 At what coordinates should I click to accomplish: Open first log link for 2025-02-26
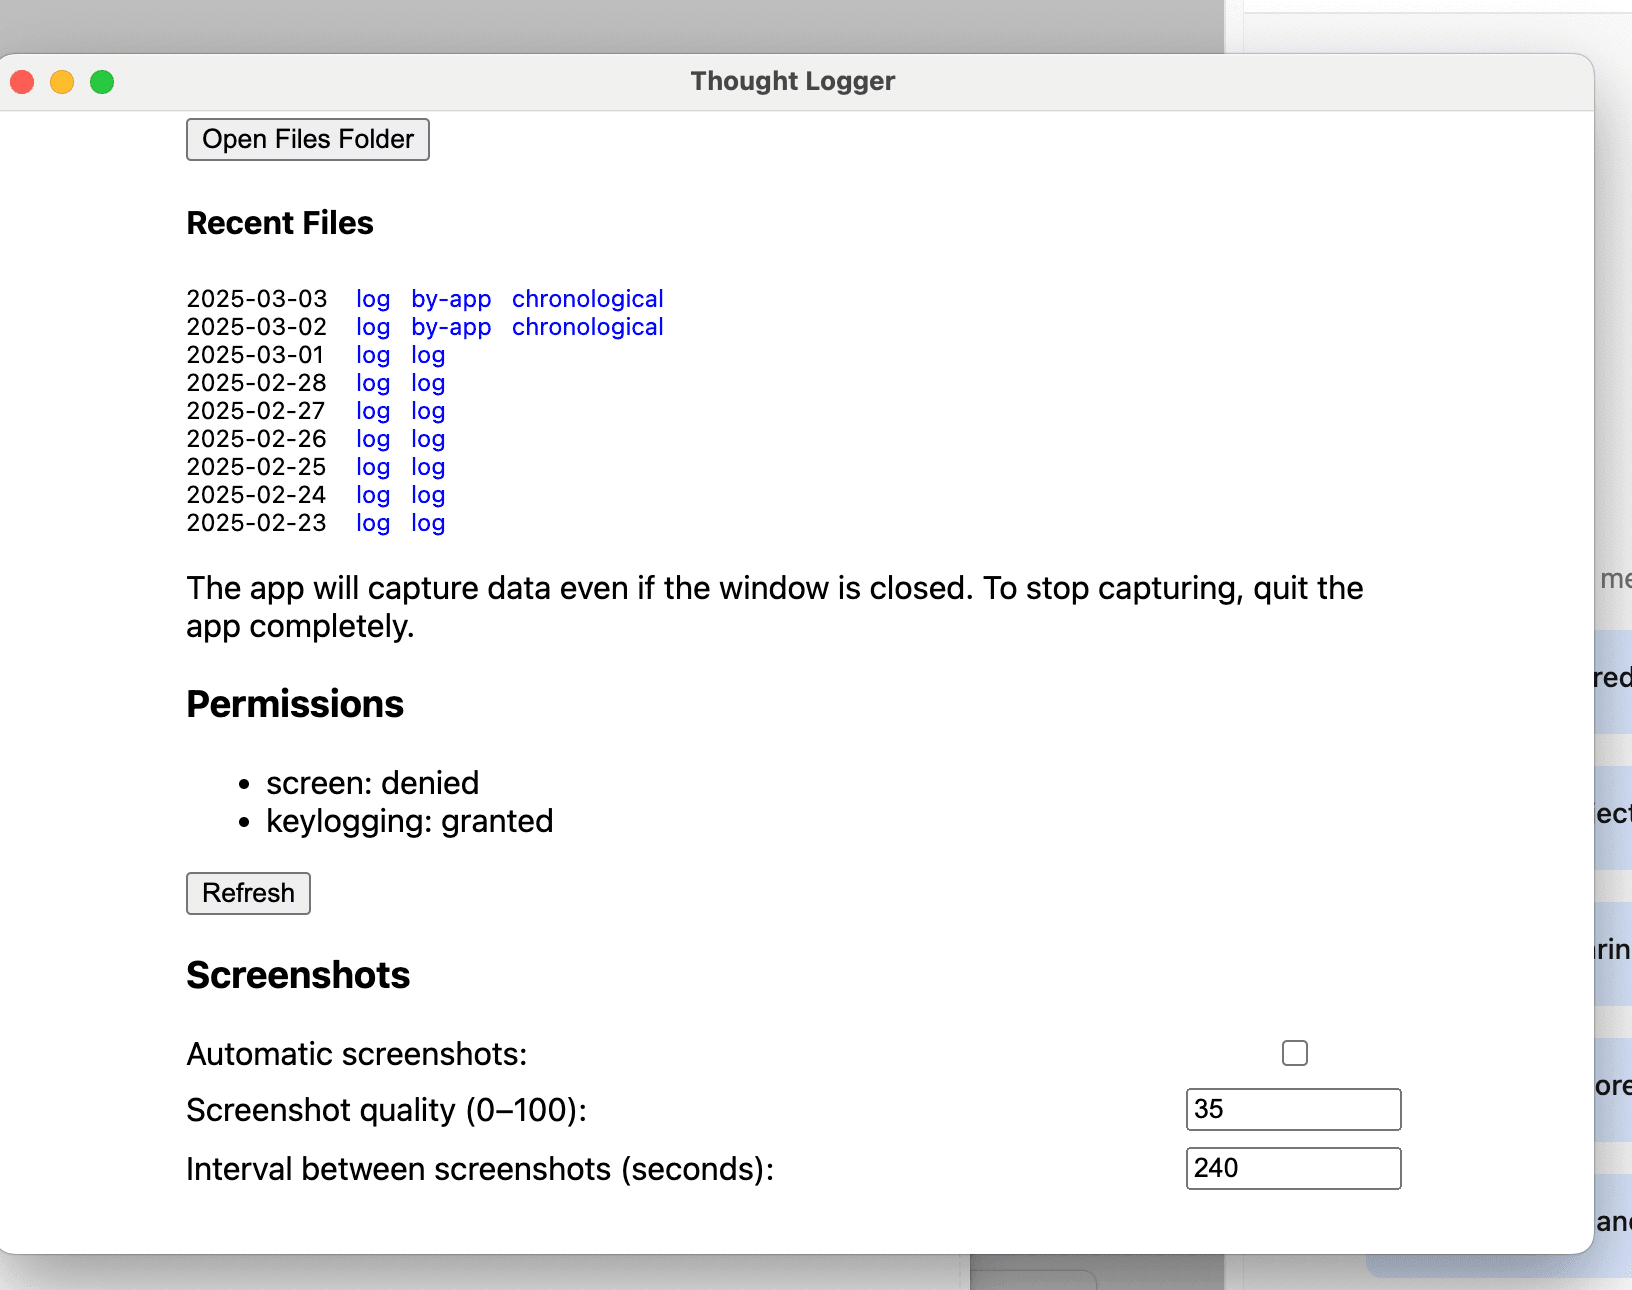pyautogui.click(x=373, y=439)
